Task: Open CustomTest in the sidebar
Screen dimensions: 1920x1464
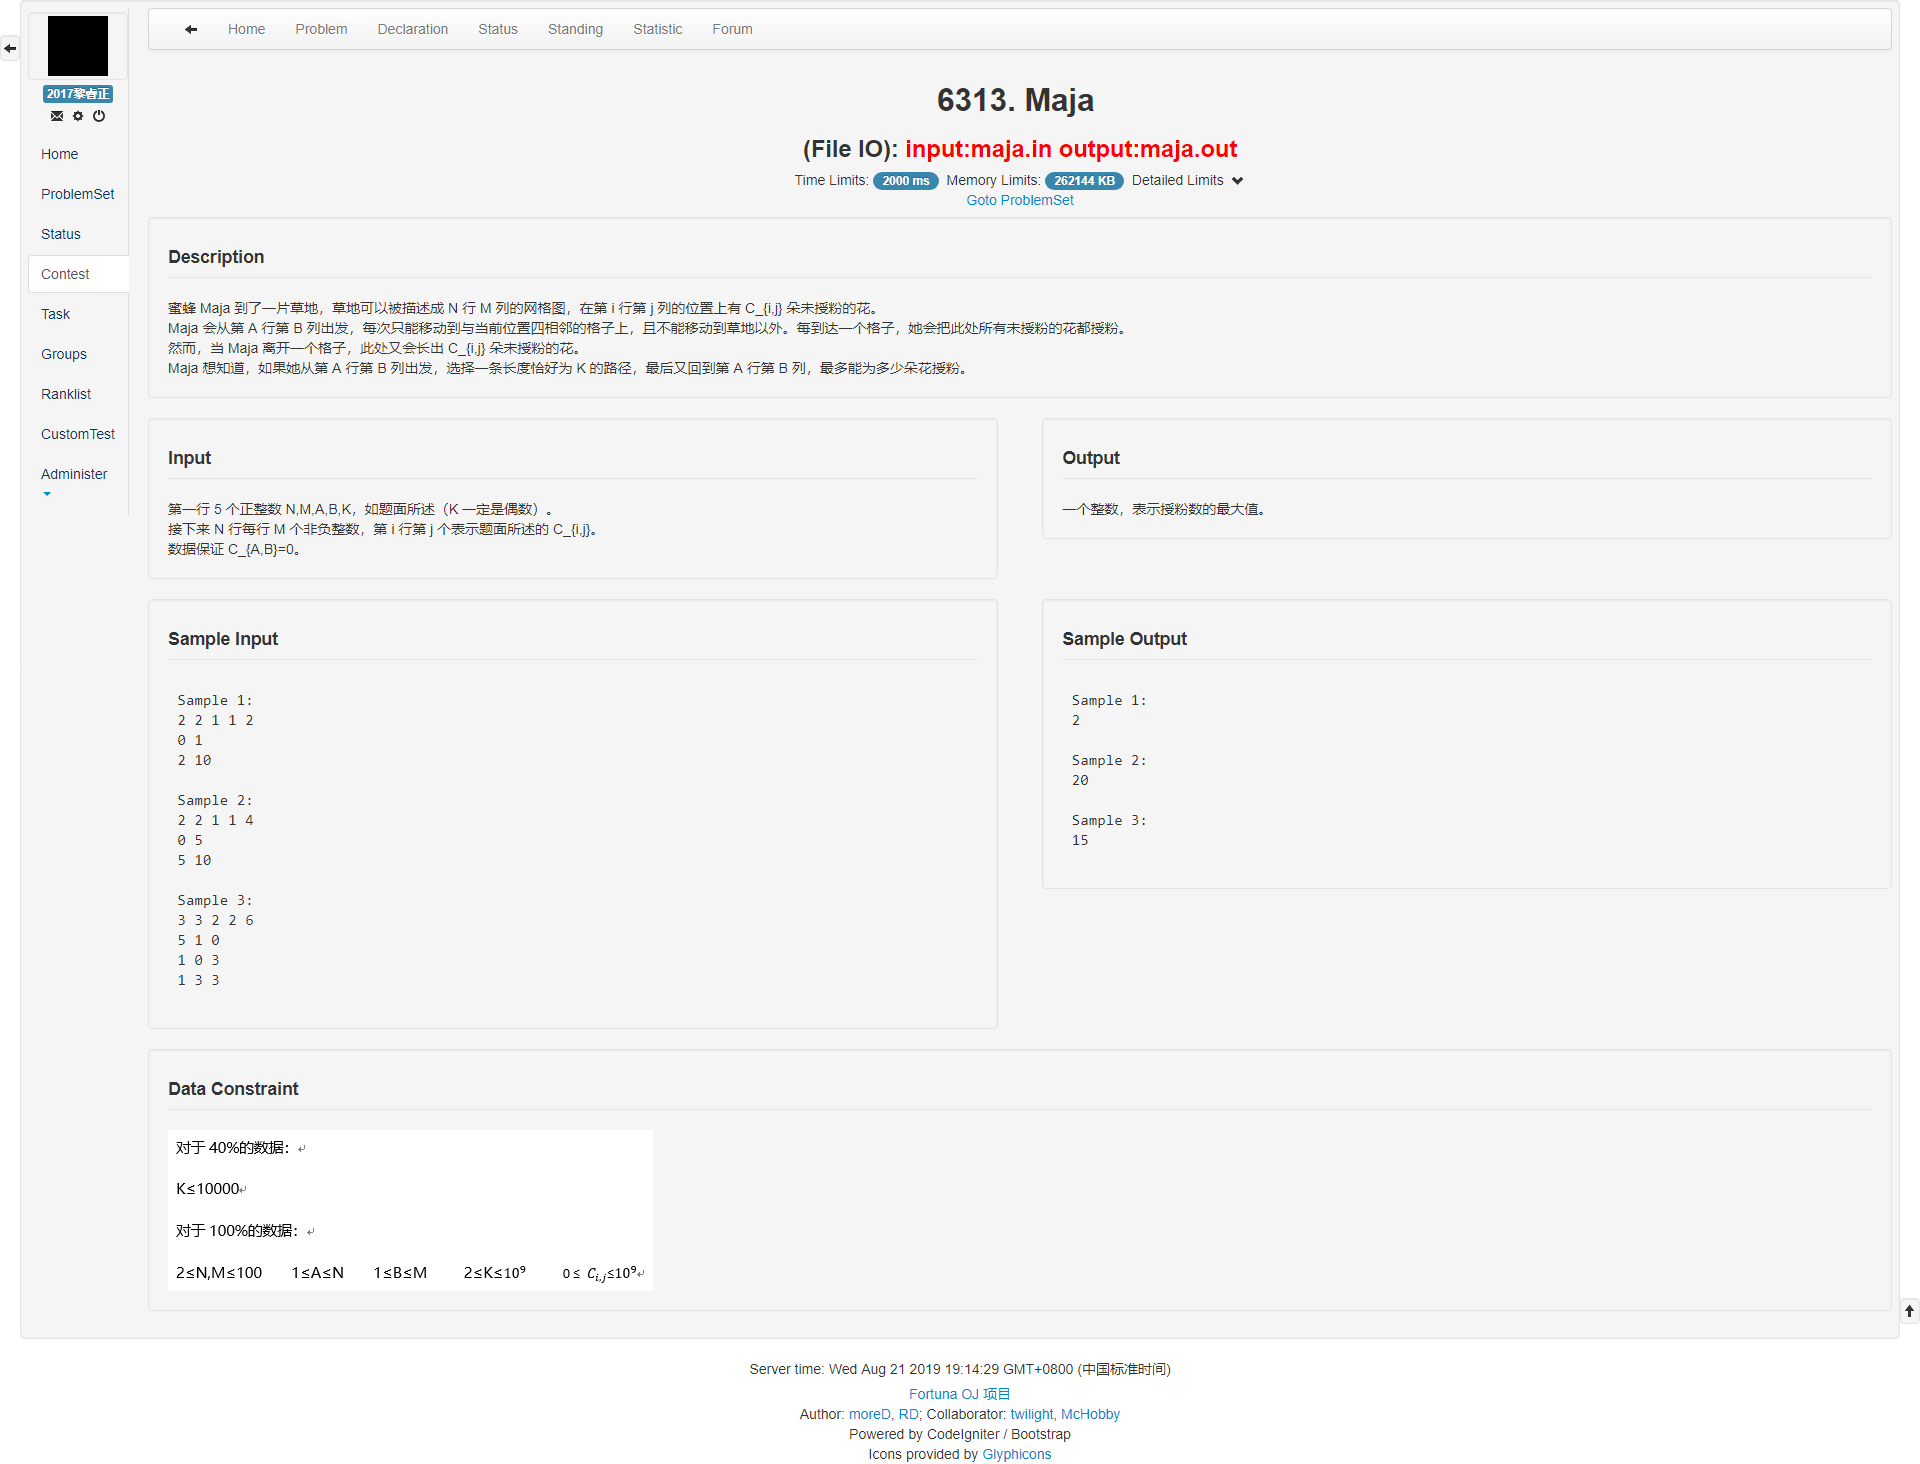Action: tap(78, 434)
